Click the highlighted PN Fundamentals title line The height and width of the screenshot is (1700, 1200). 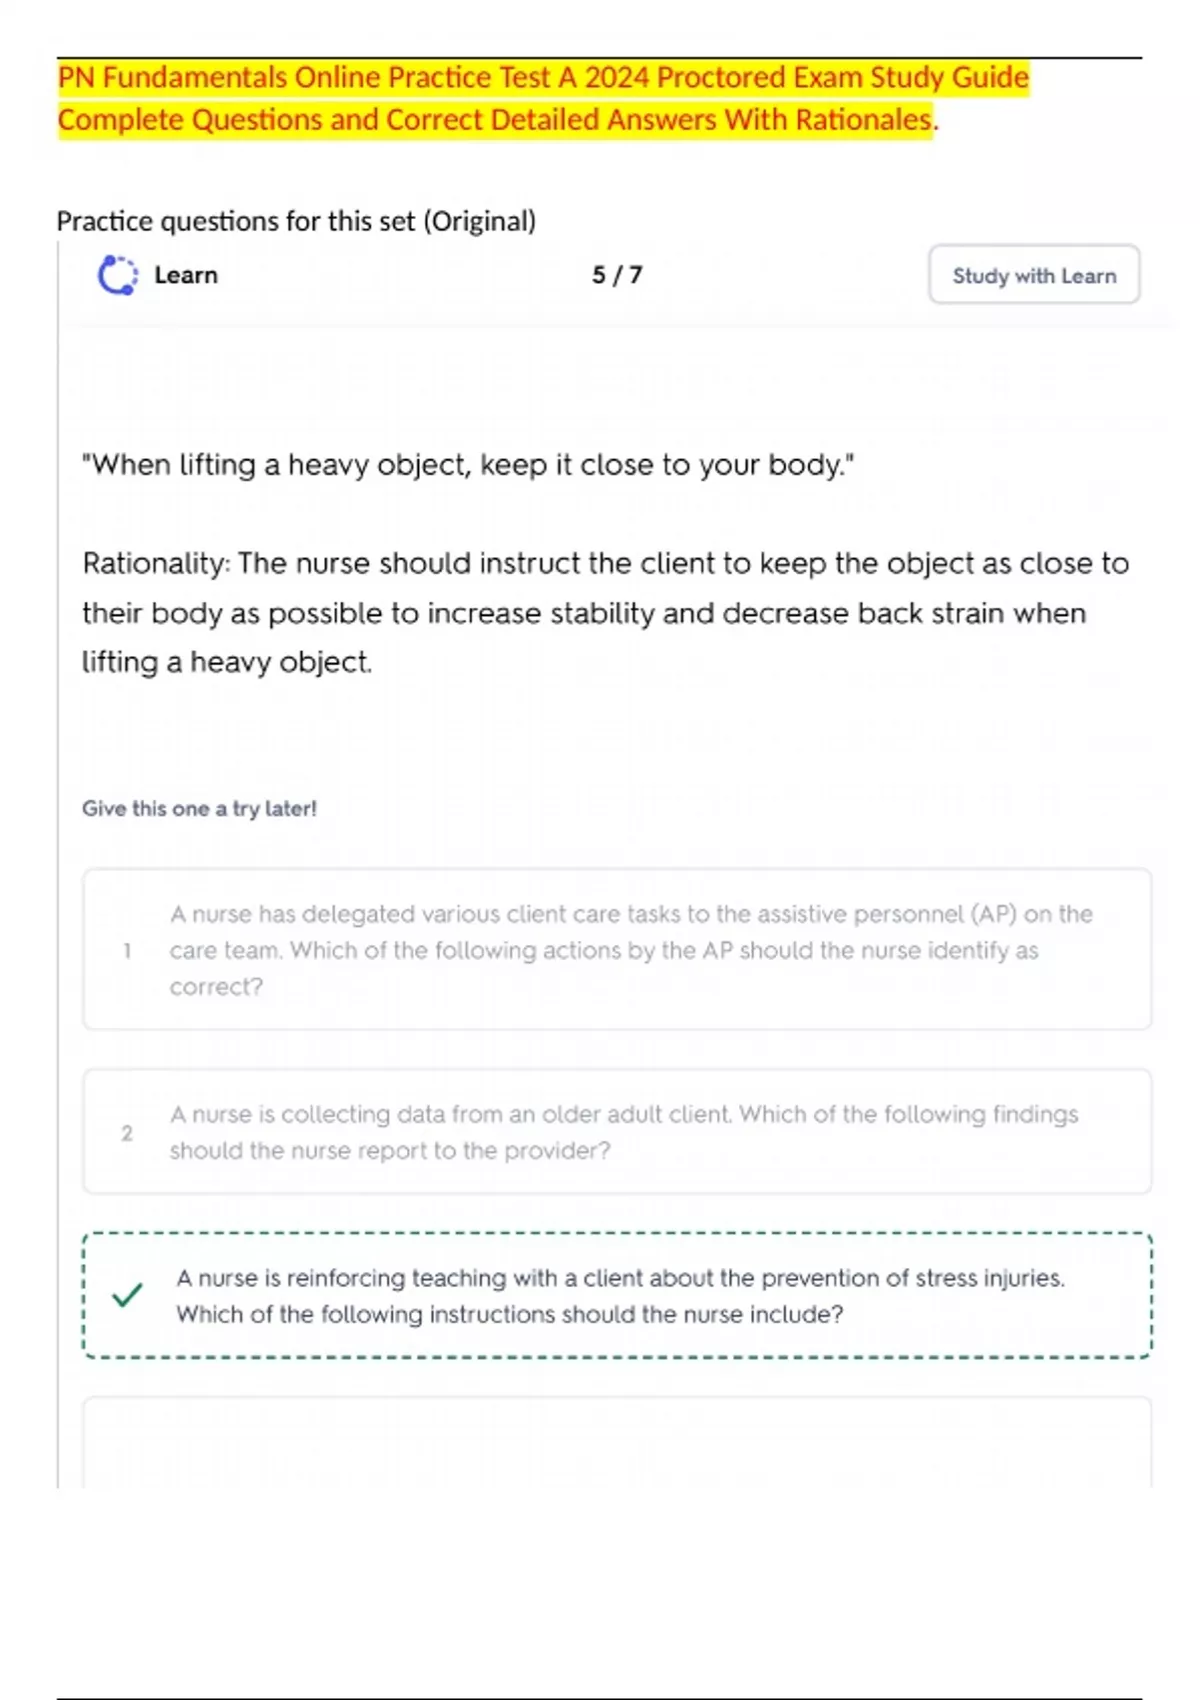pos(543,77)
